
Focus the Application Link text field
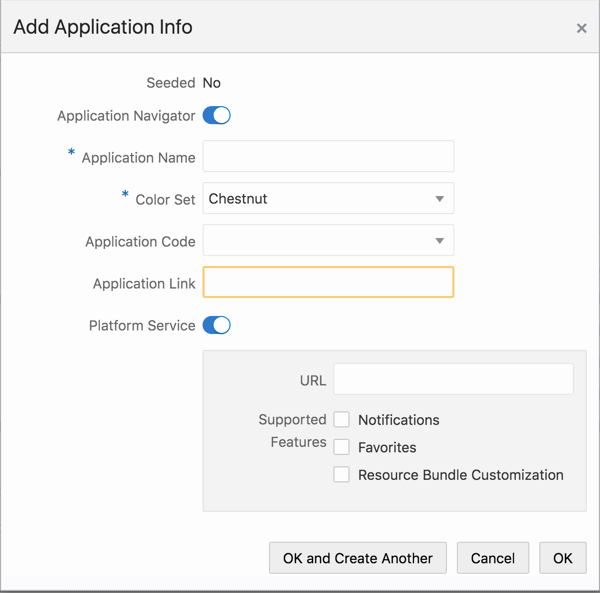pos(328,283)
